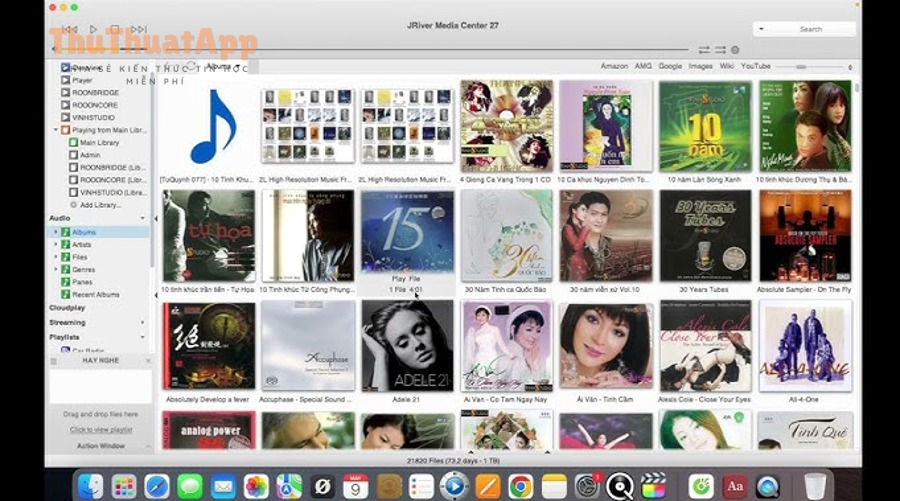Skip to next track

pos(139,29)
